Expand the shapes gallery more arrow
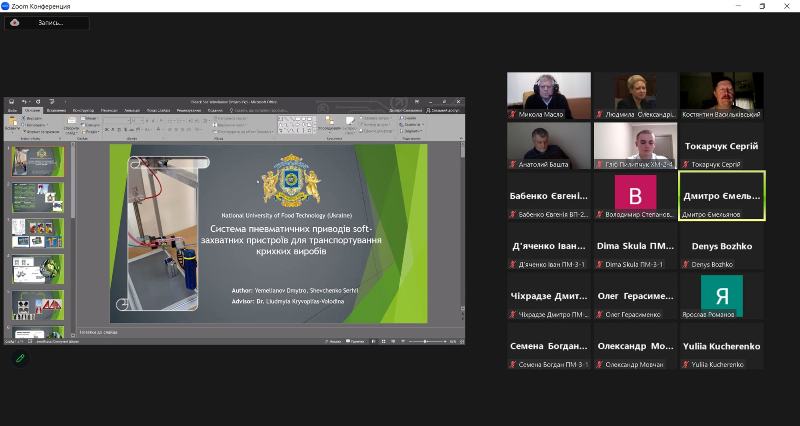The image size is (800, 426). tap(315, 131)
